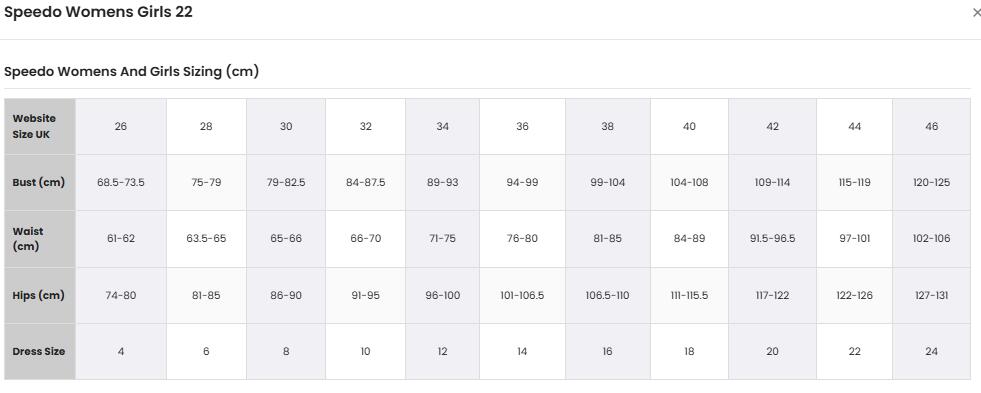
Task: Select website size 36 cell
Action: [x=522, y=126]
